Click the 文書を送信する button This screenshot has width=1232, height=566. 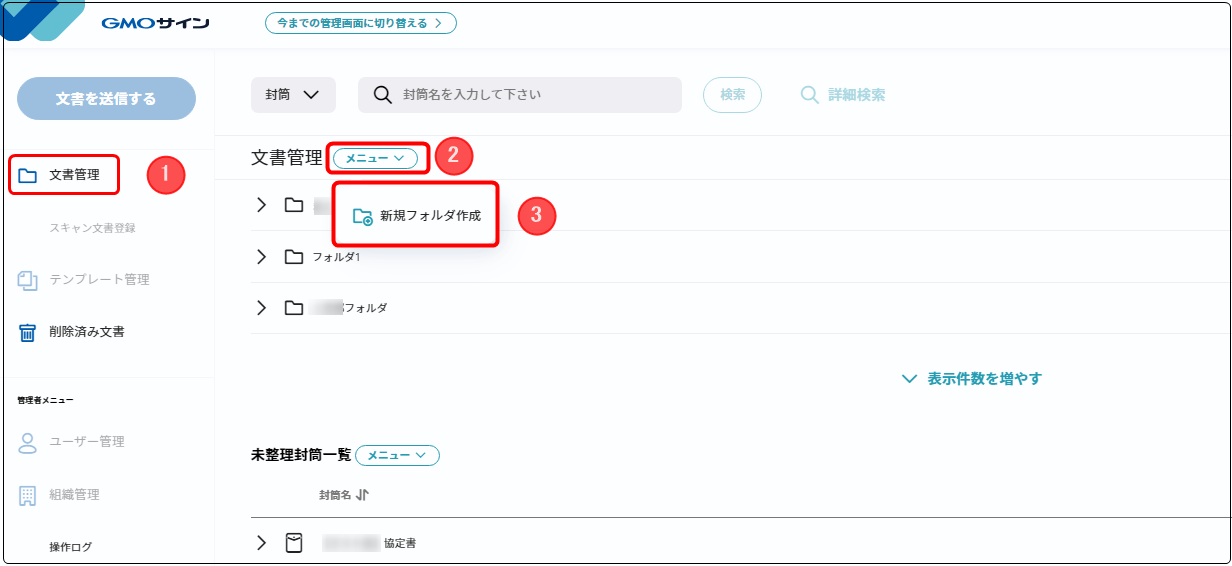[106, 99]
